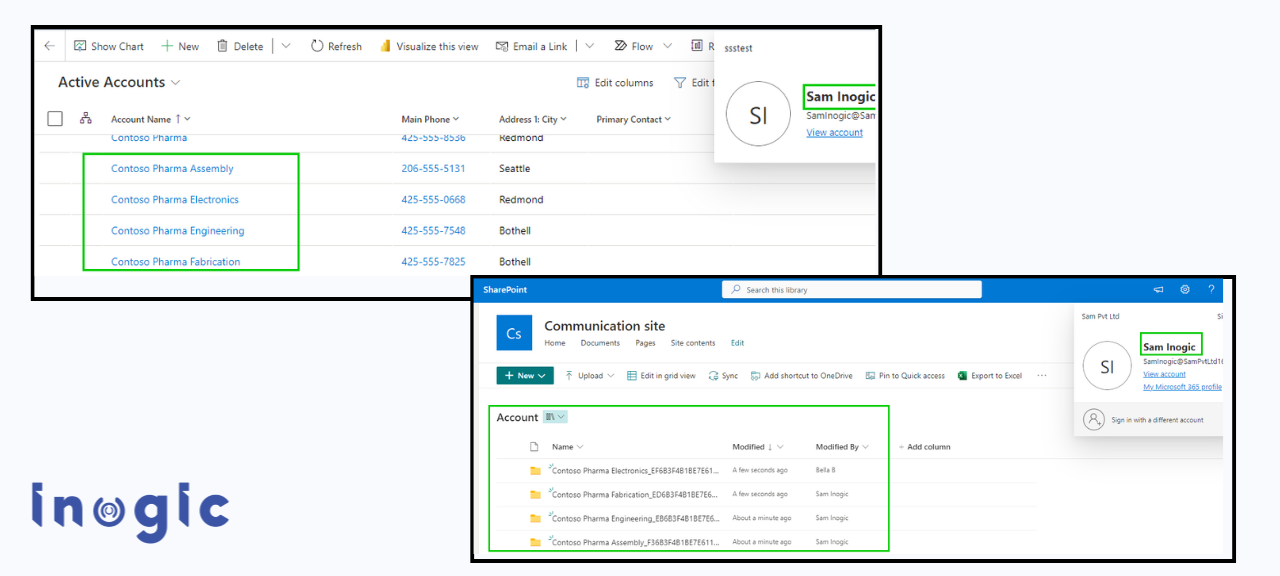The image size is (1280, 576).
Task: Open SharePoint settings gear
Action: [x=1185, y=290]
